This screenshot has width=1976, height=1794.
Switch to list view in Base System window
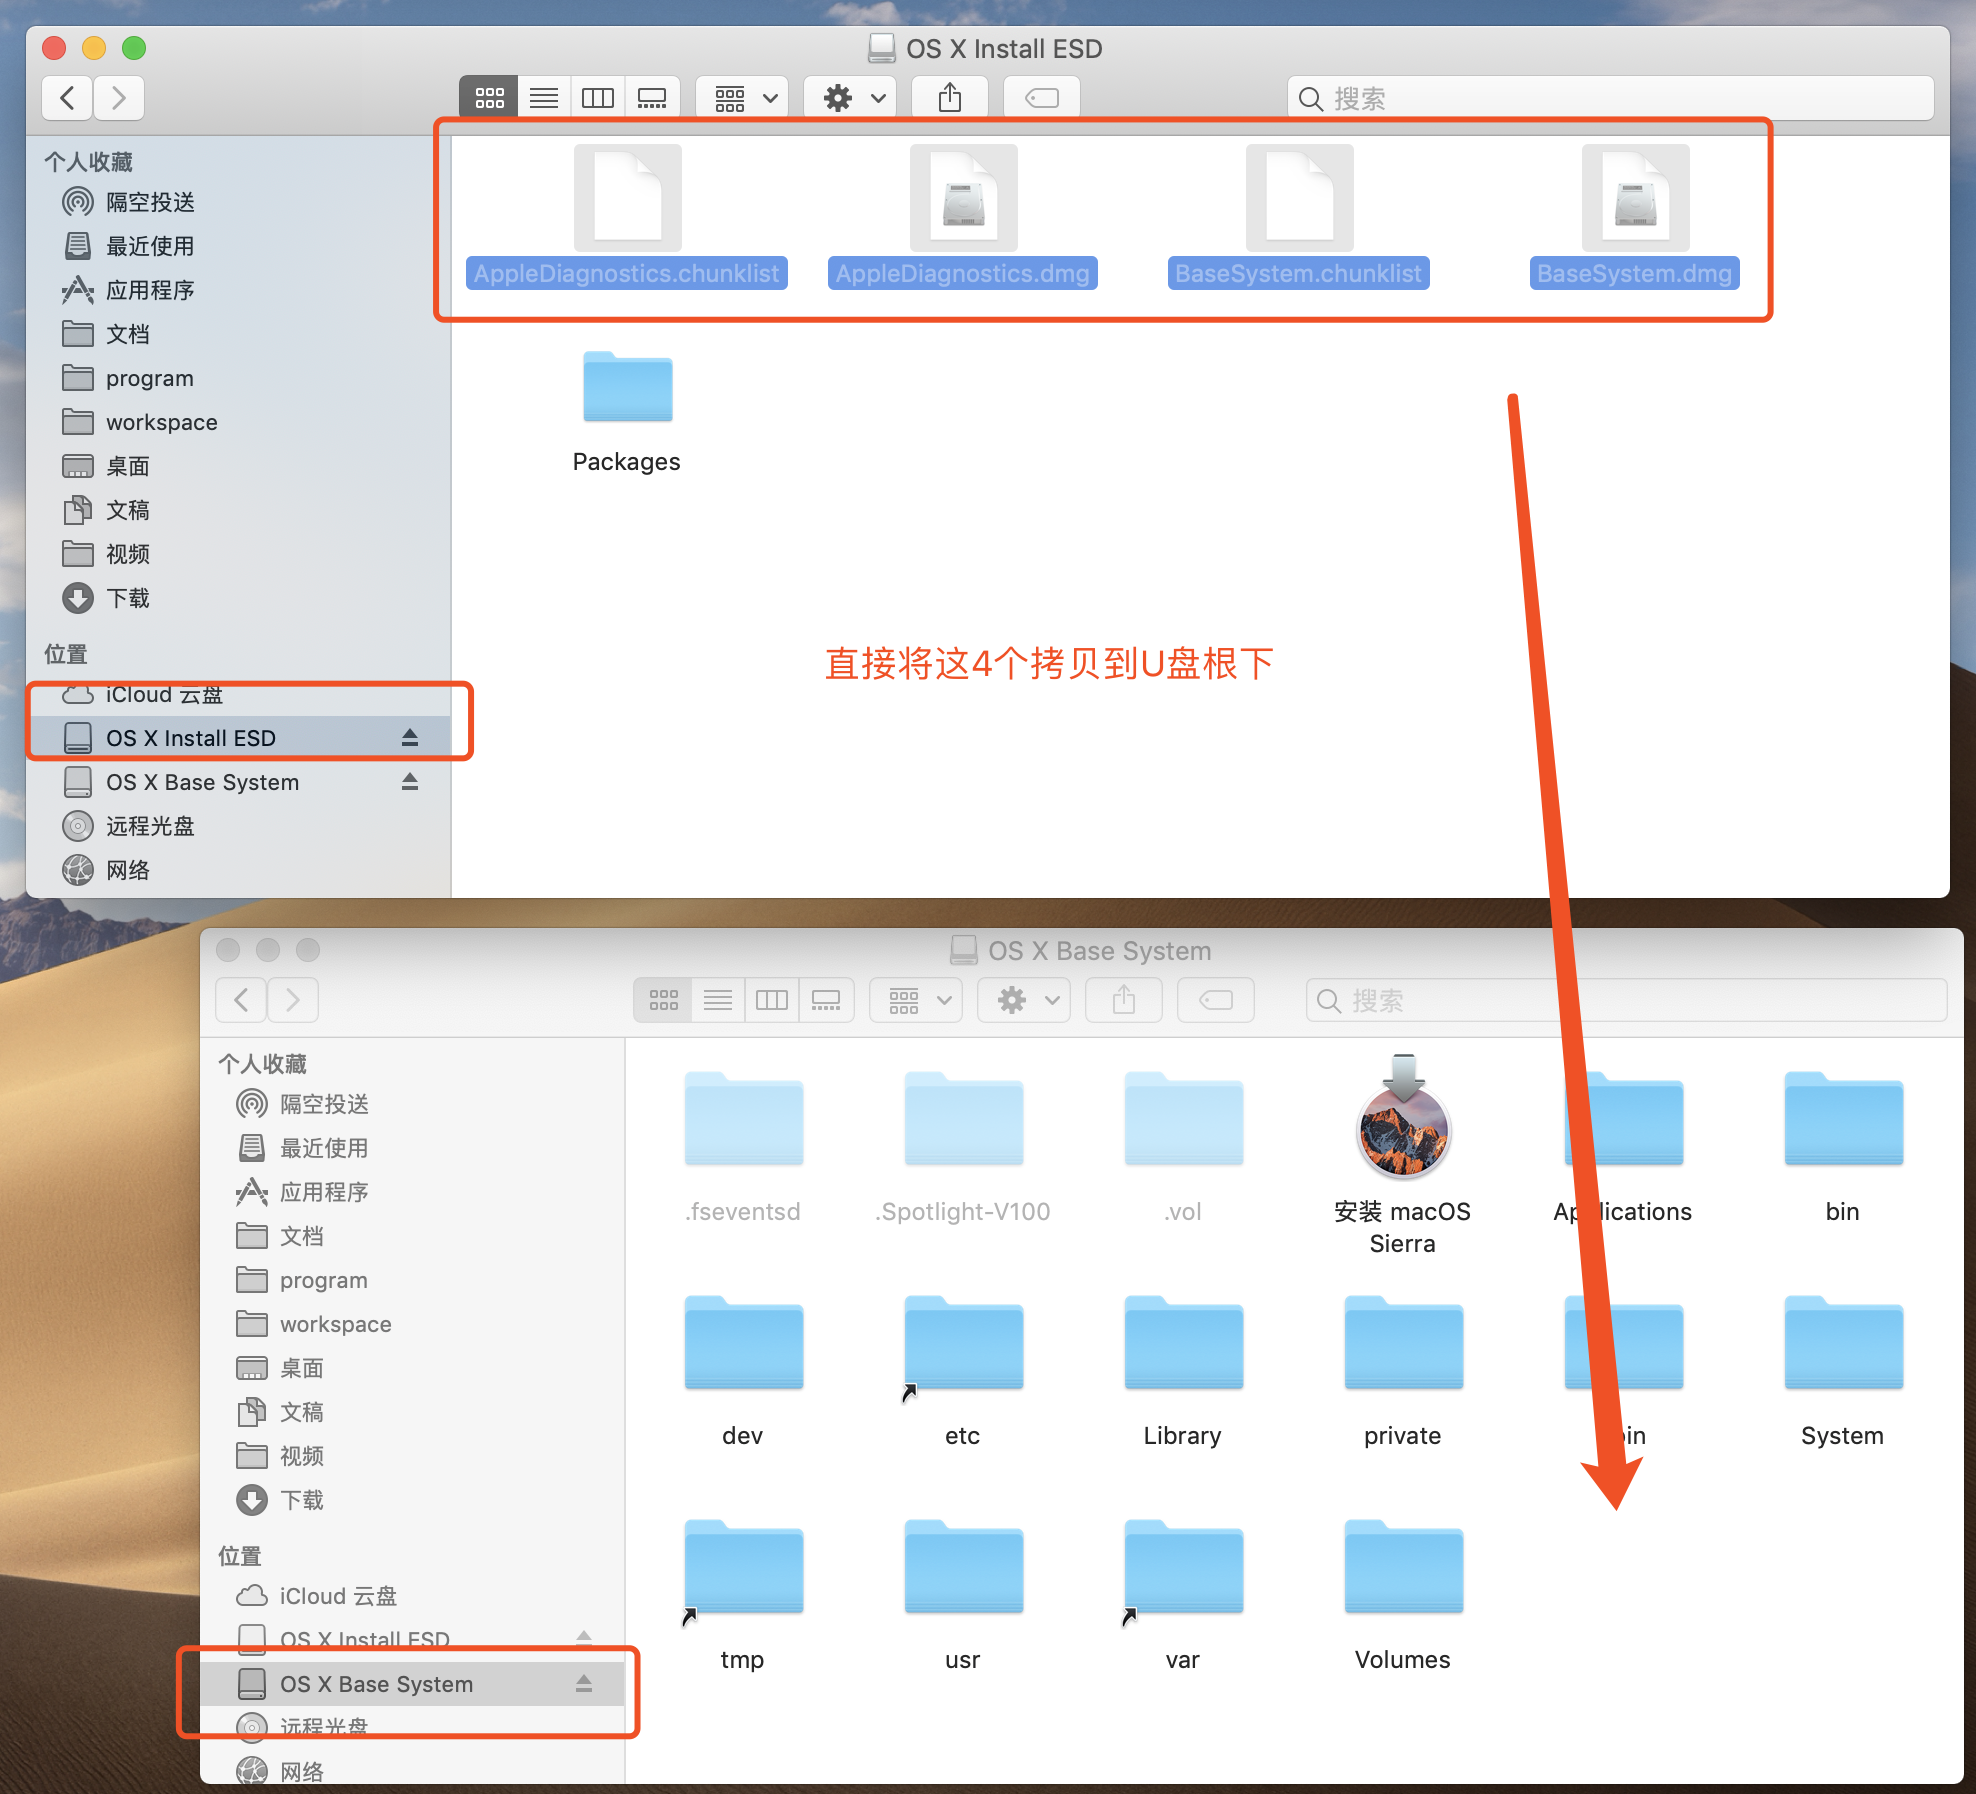[x=718, y=1000]
